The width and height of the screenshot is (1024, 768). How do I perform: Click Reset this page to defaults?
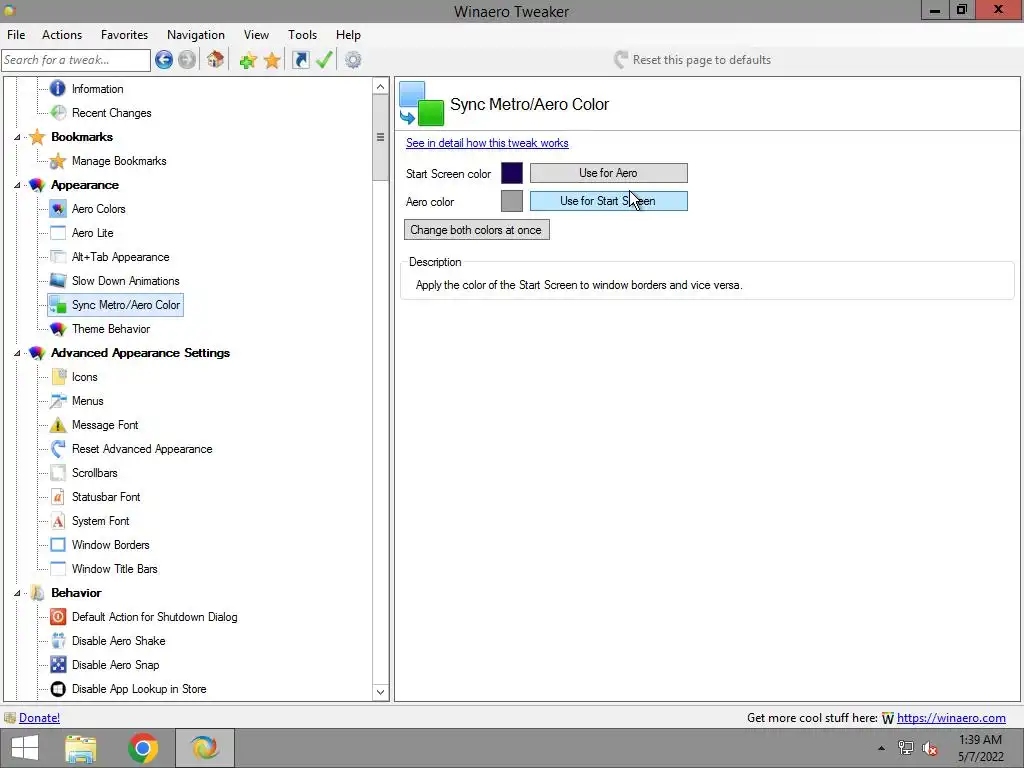click(692, 60)
